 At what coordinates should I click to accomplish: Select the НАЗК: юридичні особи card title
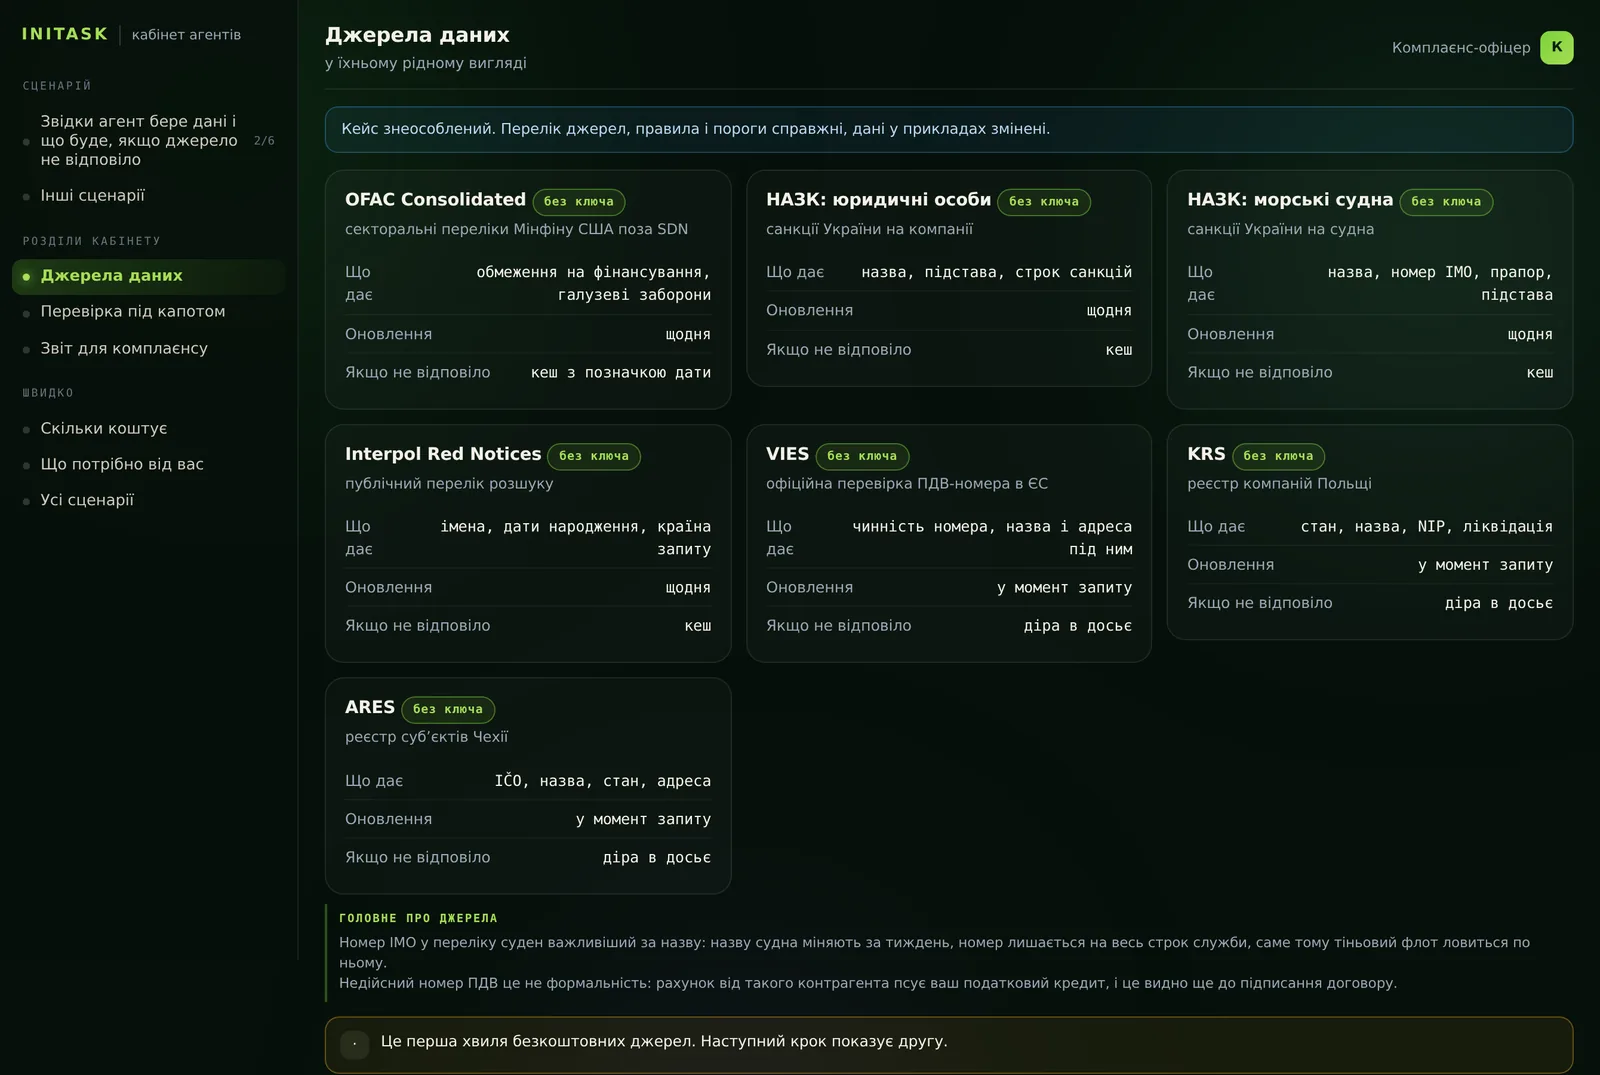878,200
